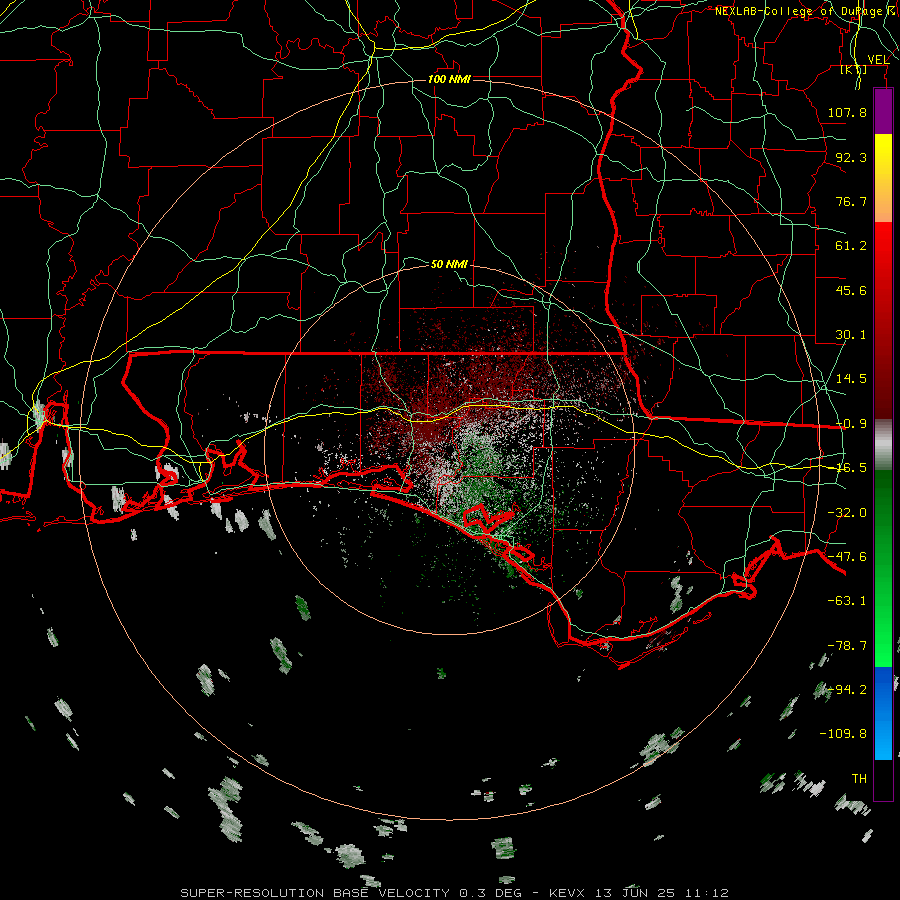Click the -94.2 velocity scale value
The width and height of the screenshot is (900, 900).
tap(847, 690)
